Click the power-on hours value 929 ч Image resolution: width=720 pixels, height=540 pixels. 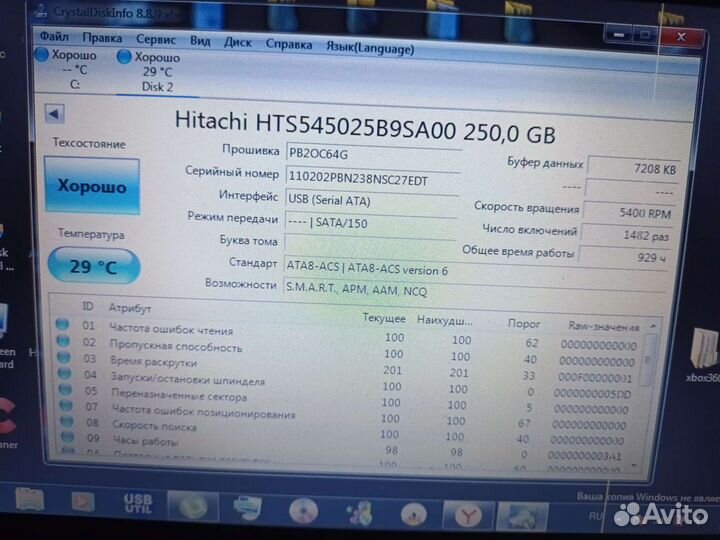click(624, 257)
